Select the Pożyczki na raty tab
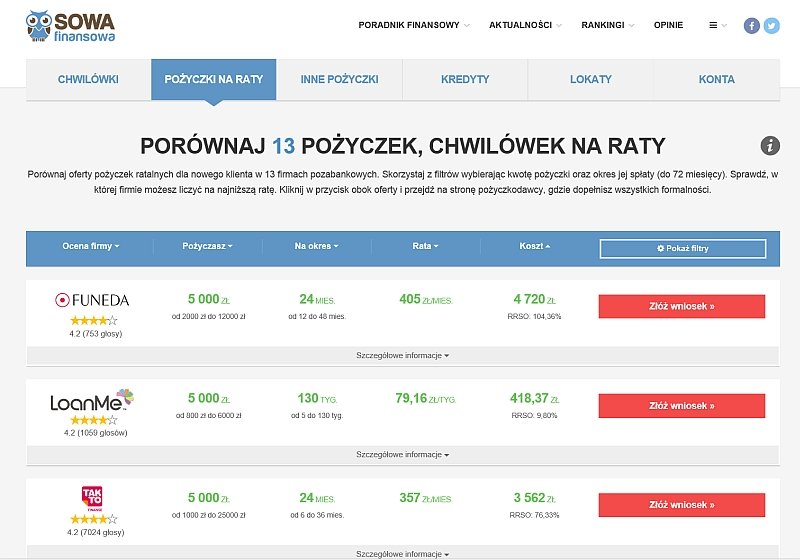Screen dimensions: 800x560 click(214, 80)
